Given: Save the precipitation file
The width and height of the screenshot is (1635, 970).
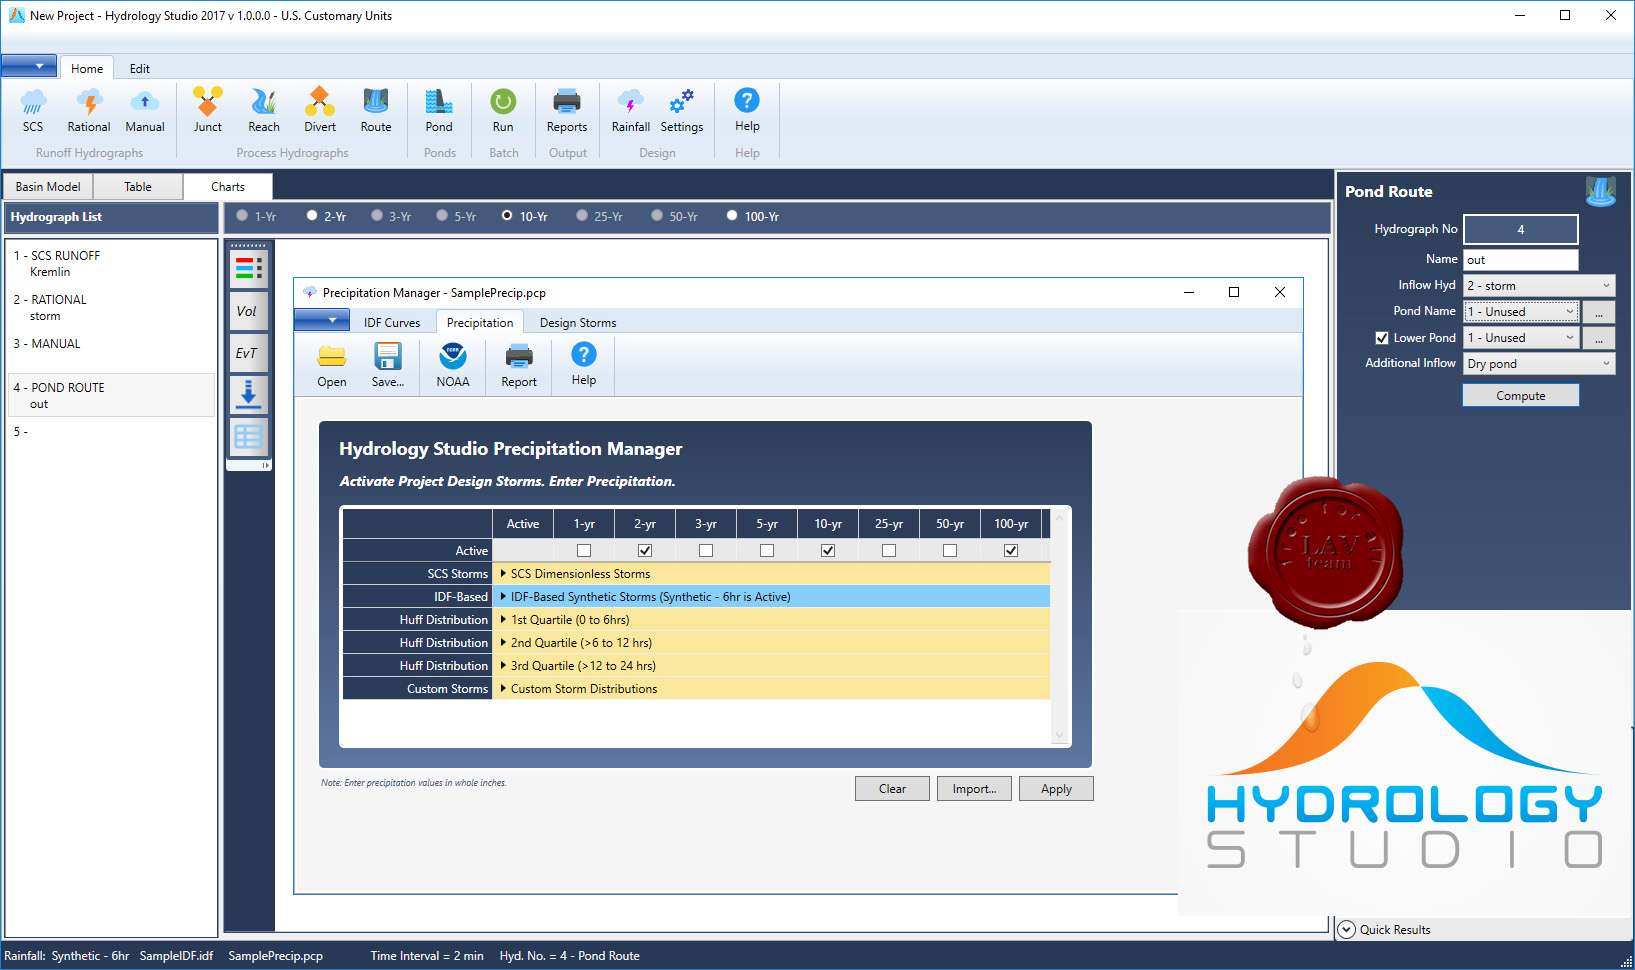Looking at the screenshot, I should point(388,366).
